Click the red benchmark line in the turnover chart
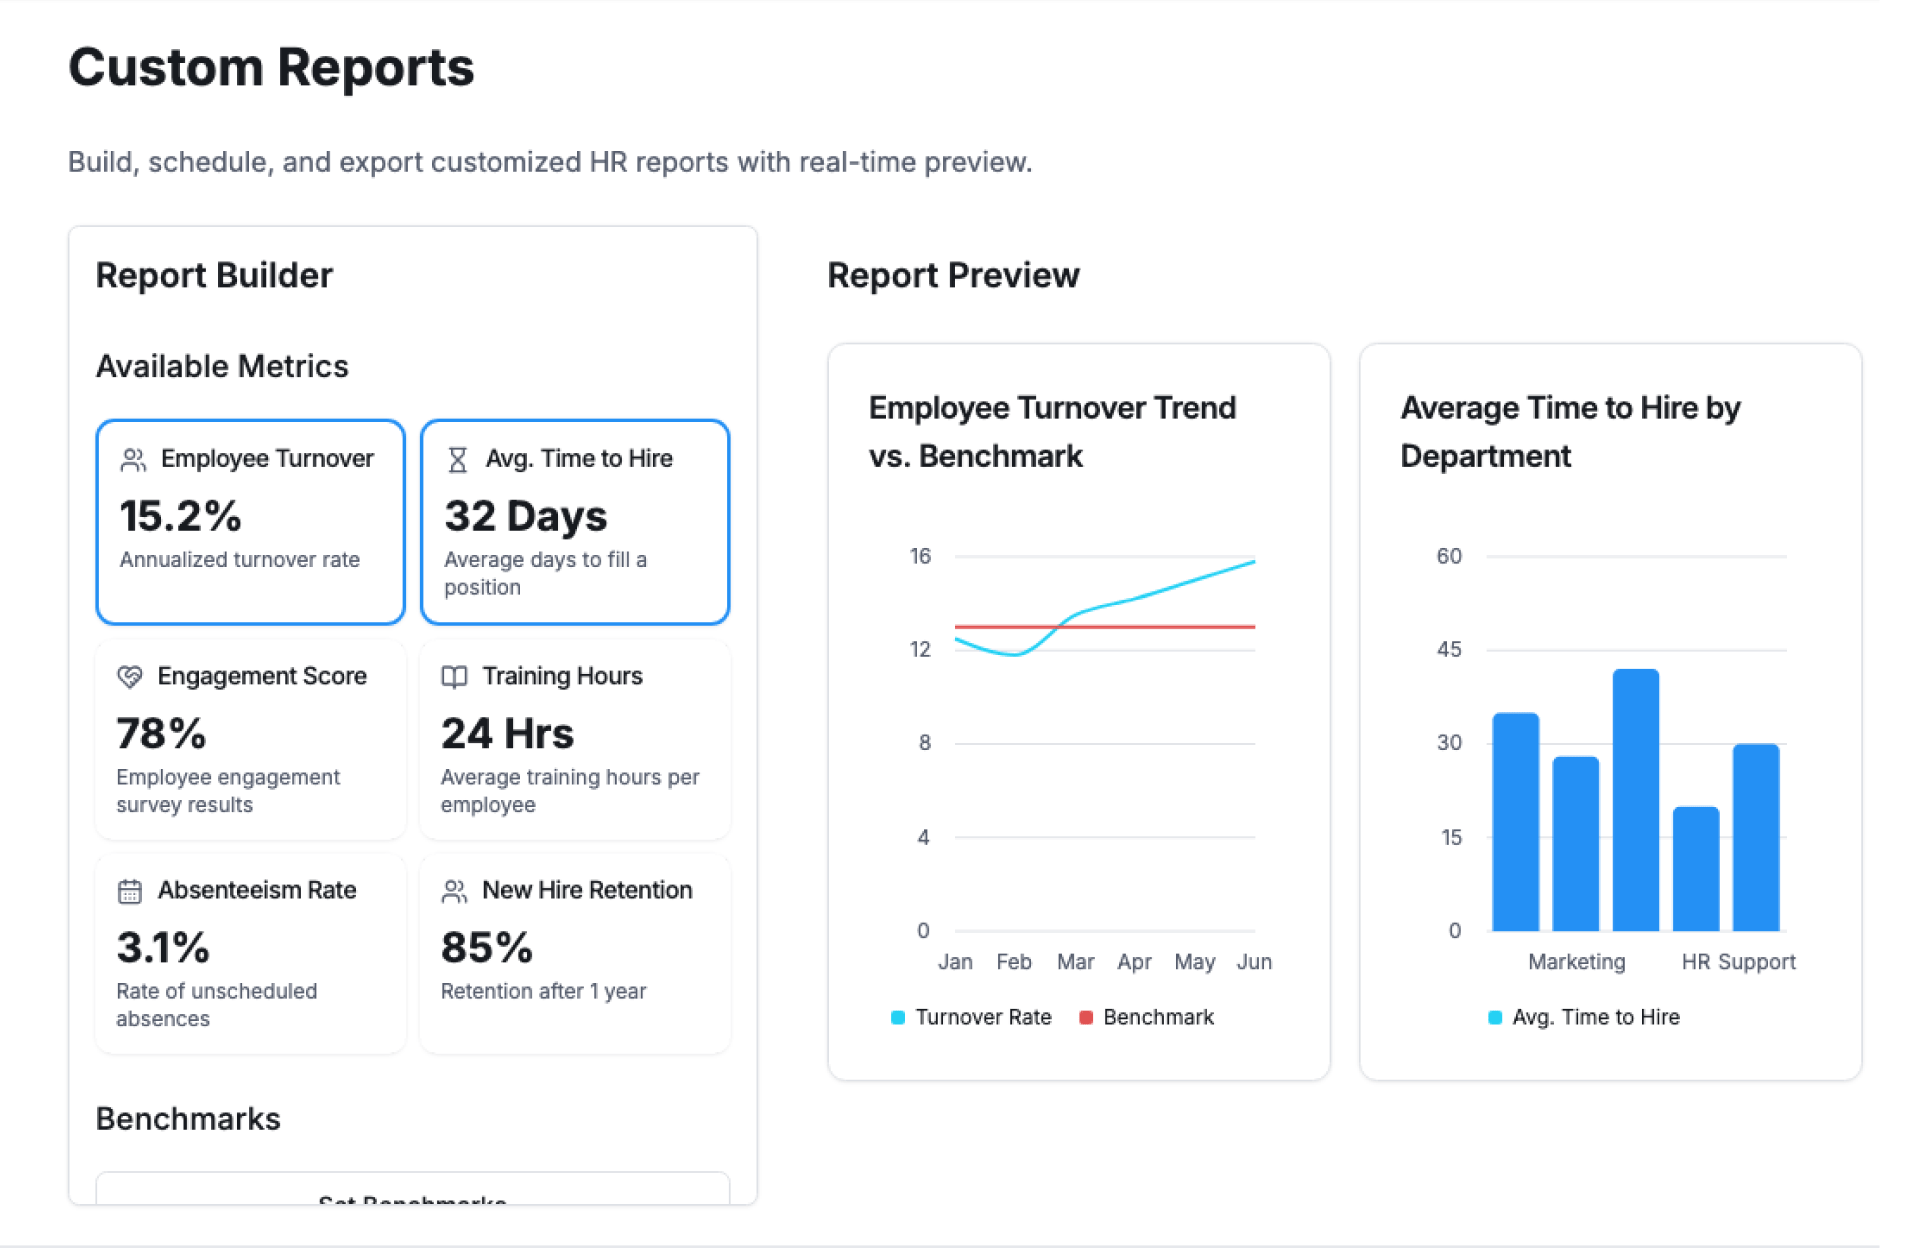Image resolution: width=1920 pixels, height=1248 pixels. [x=1180, y=627]
